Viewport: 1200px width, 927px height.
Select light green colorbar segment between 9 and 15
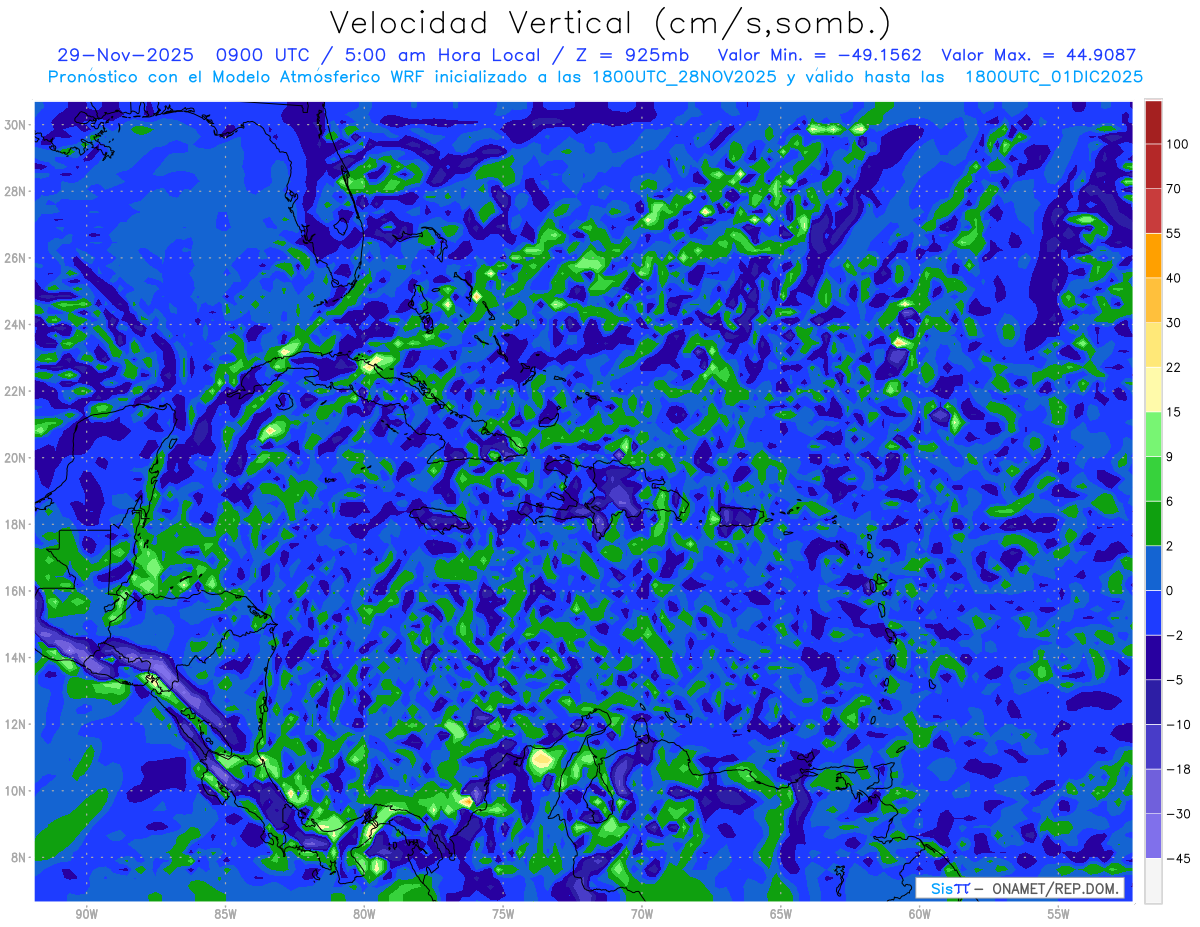[x=1153, y=434]
